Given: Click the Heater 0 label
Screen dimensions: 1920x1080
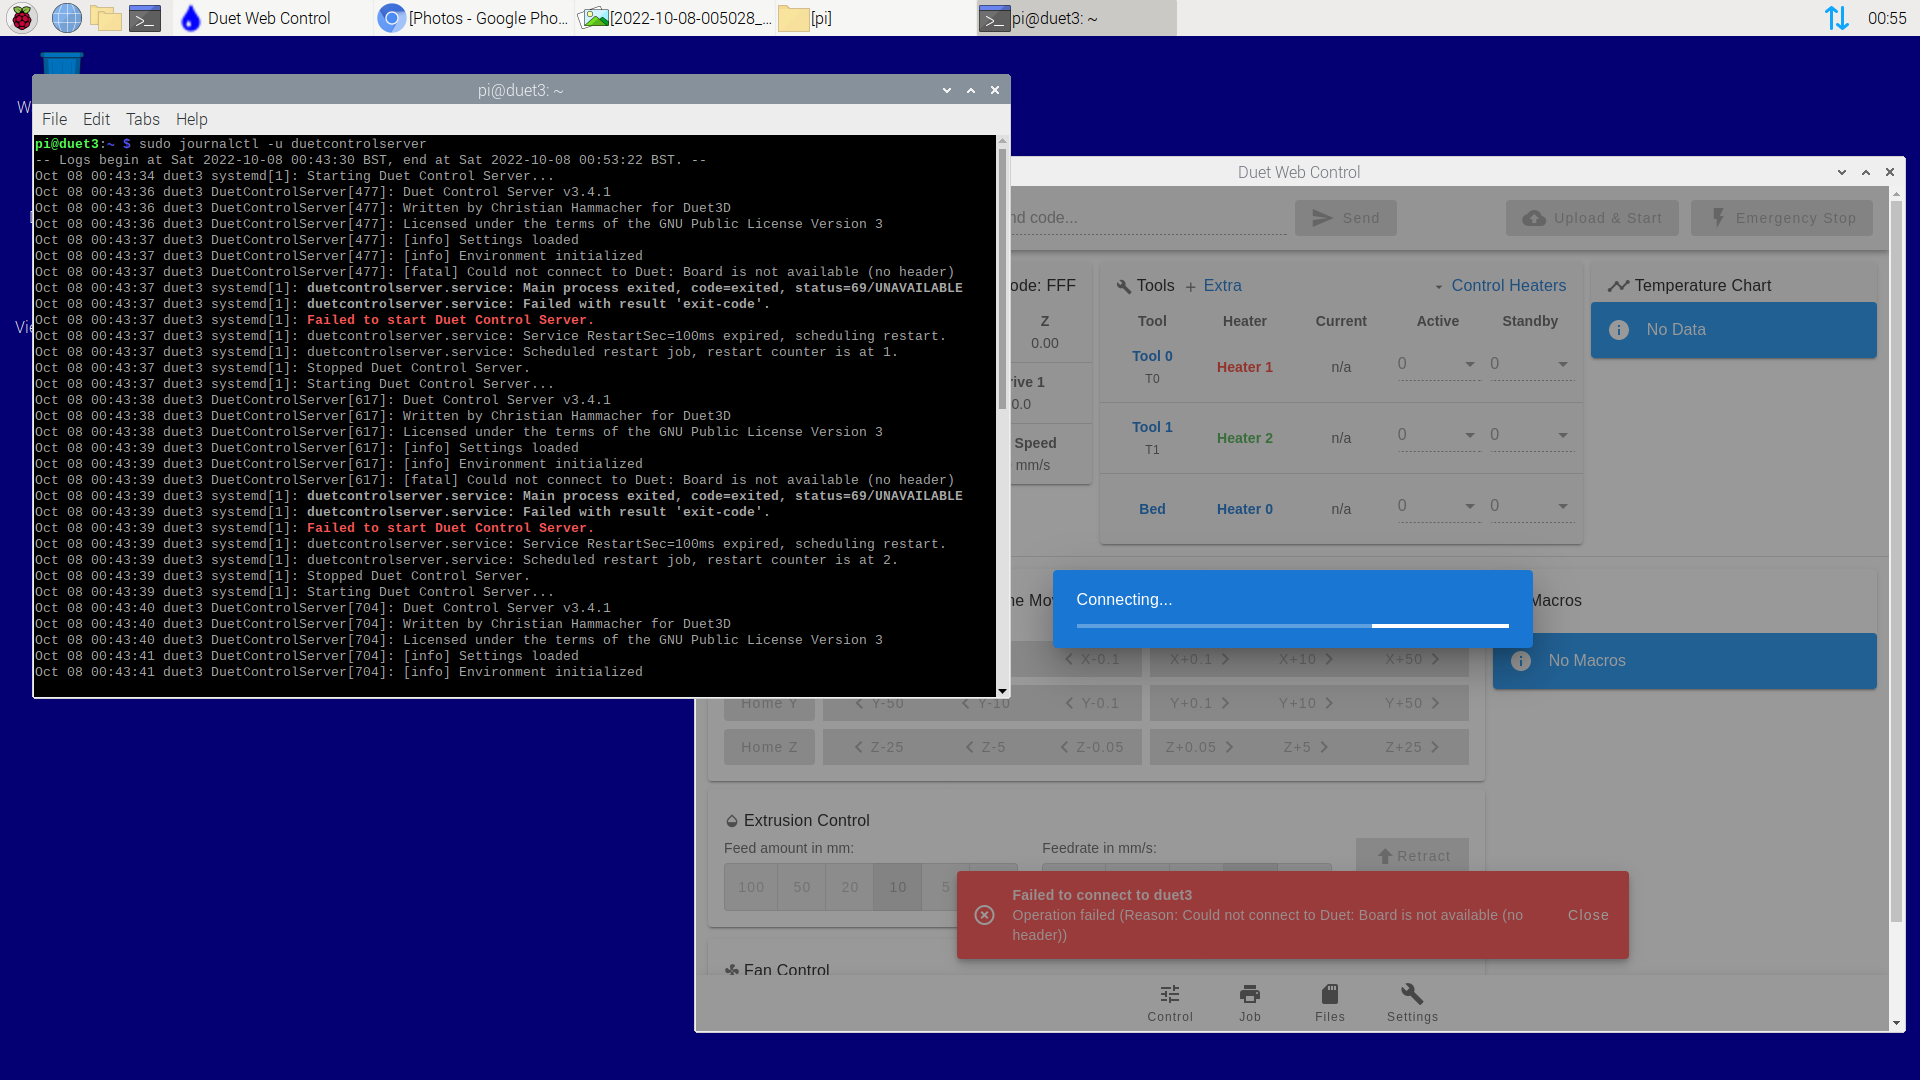Looking at the screenshot, I should pyautogui.click(x=1244, y=509).
